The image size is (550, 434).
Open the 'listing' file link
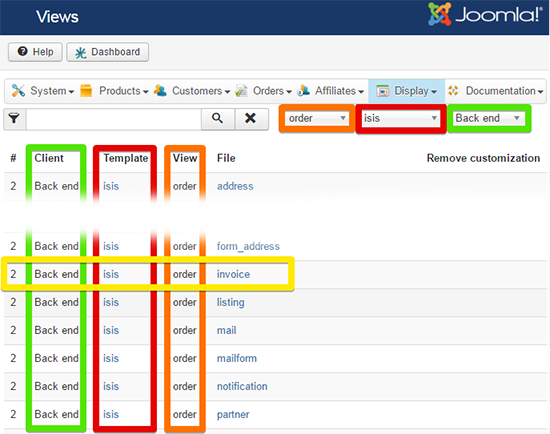coord(230,302)
